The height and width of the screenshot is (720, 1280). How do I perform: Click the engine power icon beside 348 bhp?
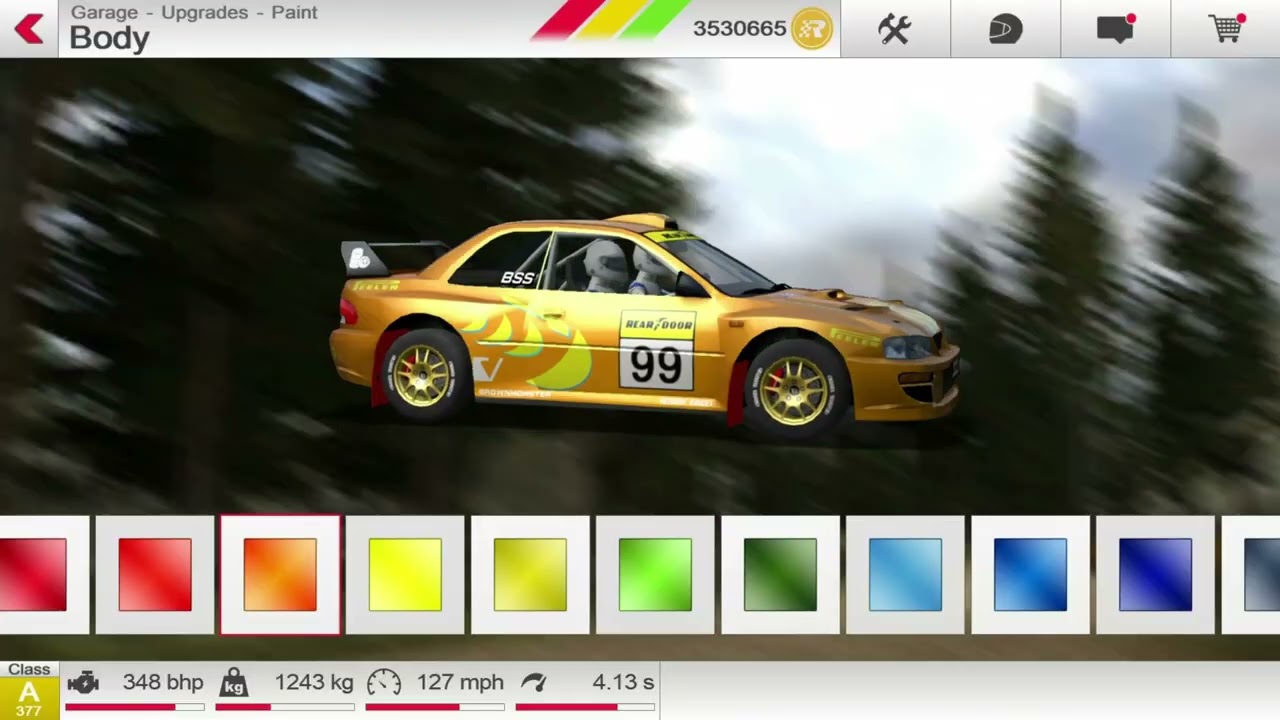coord(84,682)
